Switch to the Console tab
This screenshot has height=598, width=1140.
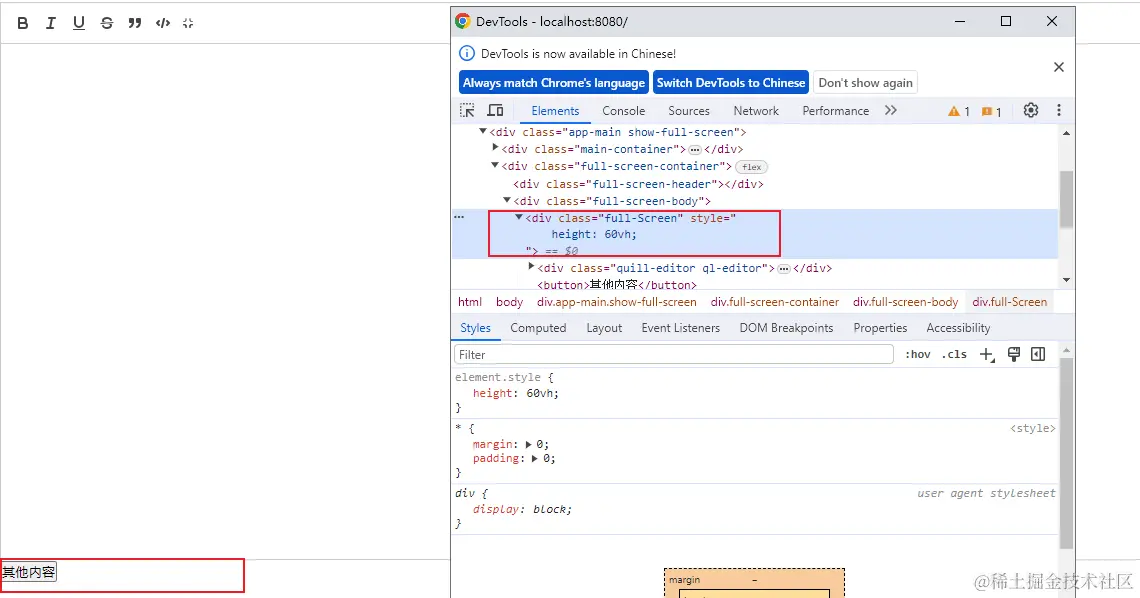point(623,110)
